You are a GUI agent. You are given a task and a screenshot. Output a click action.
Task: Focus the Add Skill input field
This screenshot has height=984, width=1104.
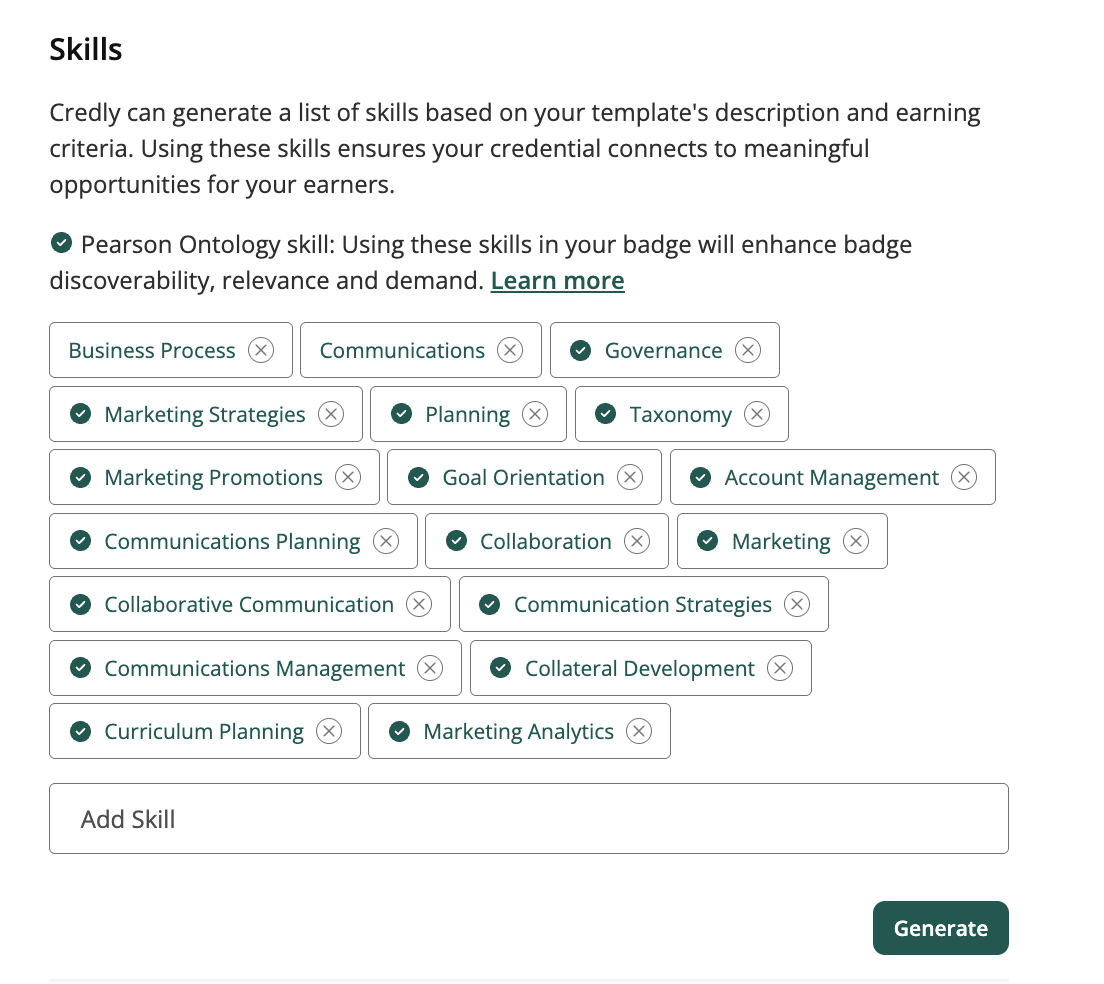click(529, 819)
